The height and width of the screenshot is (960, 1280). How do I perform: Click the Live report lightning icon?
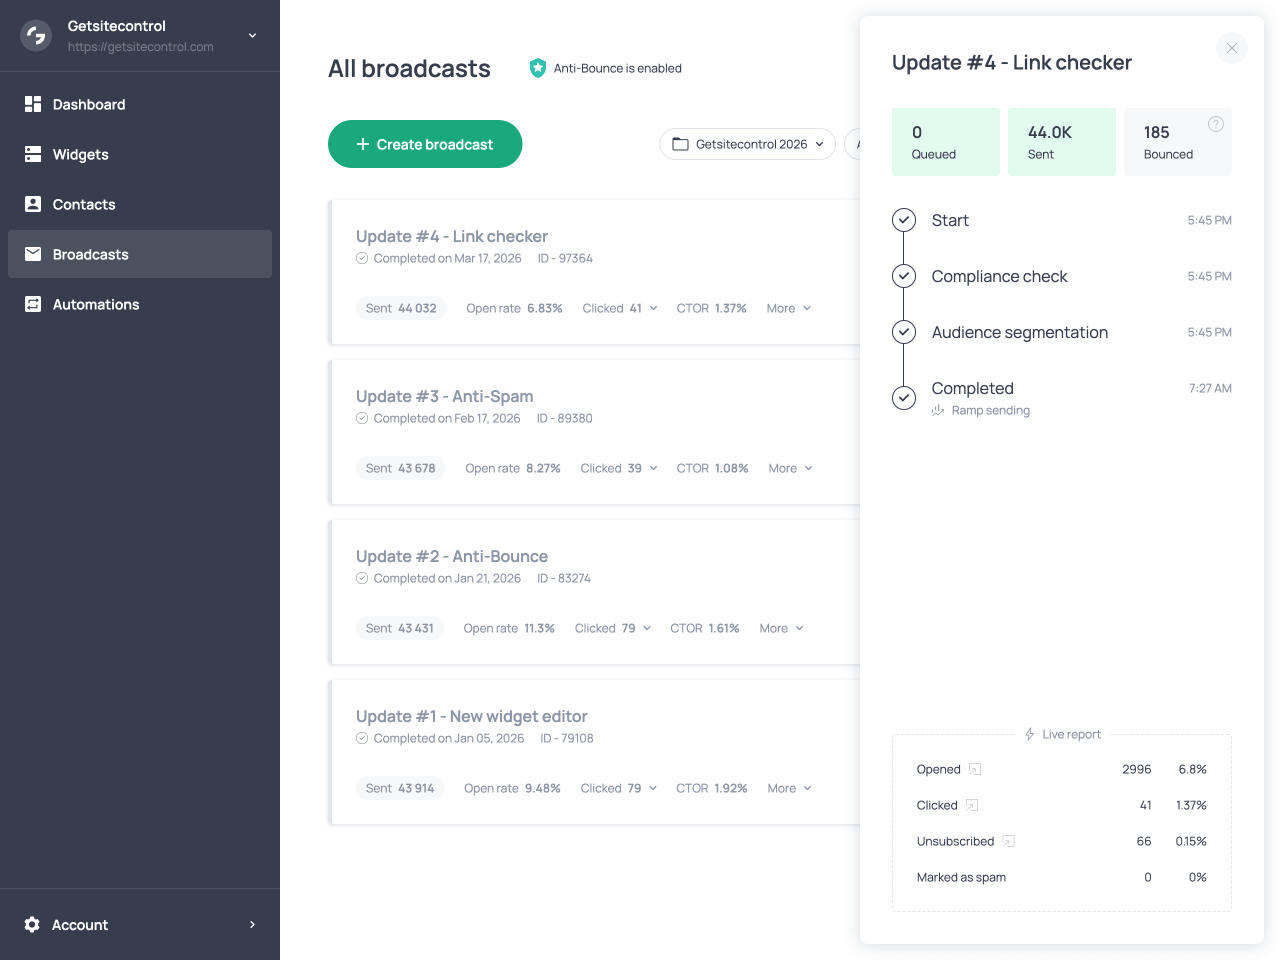pyautogui.click(x=1029, y=734)
